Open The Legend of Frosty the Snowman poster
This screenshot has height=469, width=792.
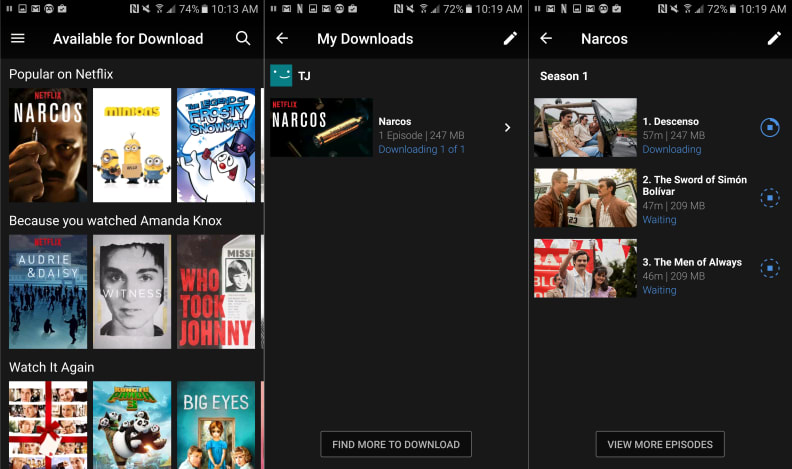tap(216, 145)
